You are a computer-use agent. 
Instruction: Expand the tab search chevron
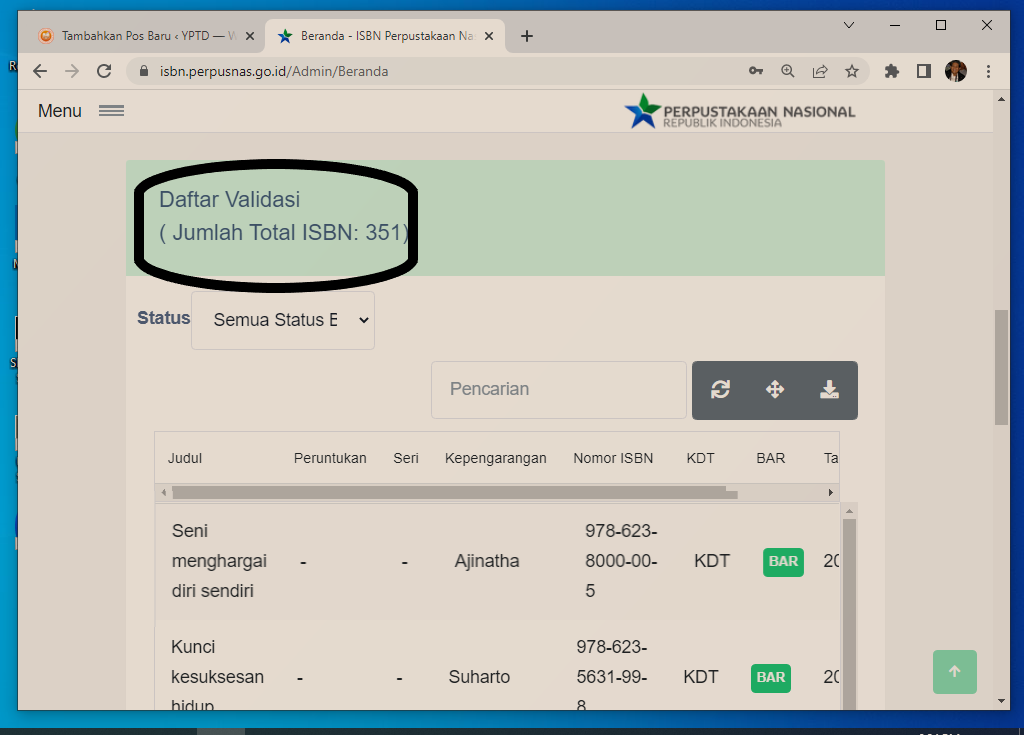tap(849, 25)
